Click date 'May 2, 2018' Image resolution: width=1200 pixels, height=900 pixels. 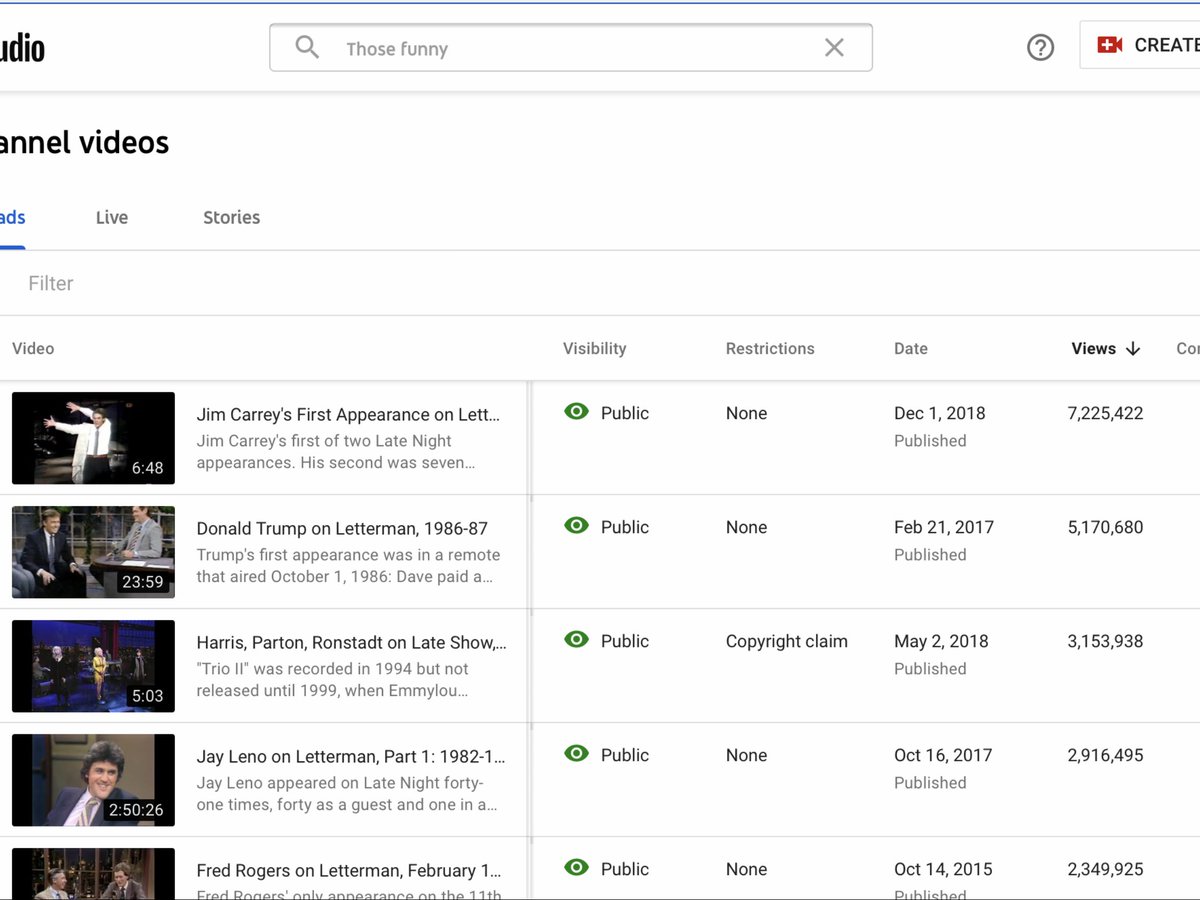click(x=941, y=641)
